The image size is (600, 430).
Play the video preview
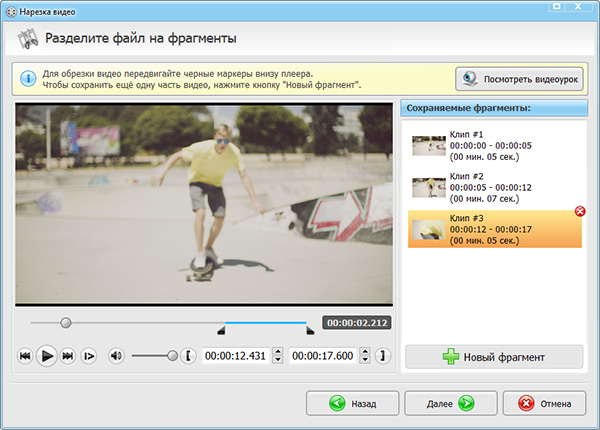46,356
